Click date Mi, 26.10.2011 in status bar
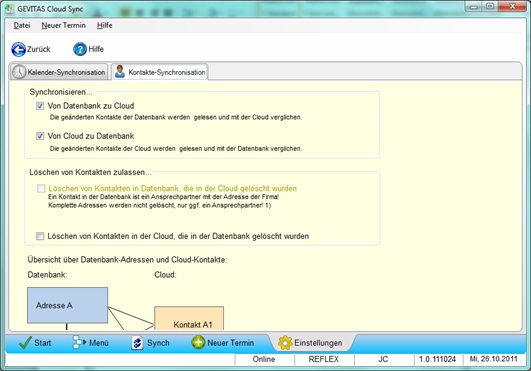Image resolution: width=531 pixels, height=371 pixels. 493,359
